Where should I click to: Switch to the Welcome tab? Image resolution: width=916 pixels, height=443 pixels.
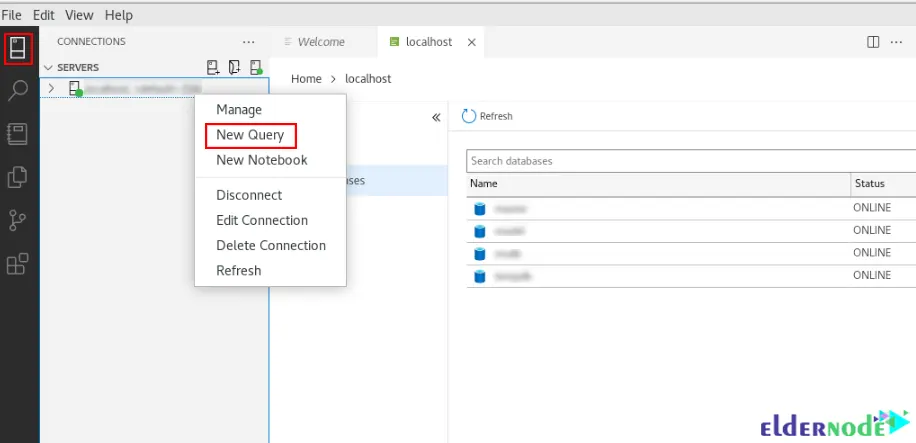coord(321,42)
